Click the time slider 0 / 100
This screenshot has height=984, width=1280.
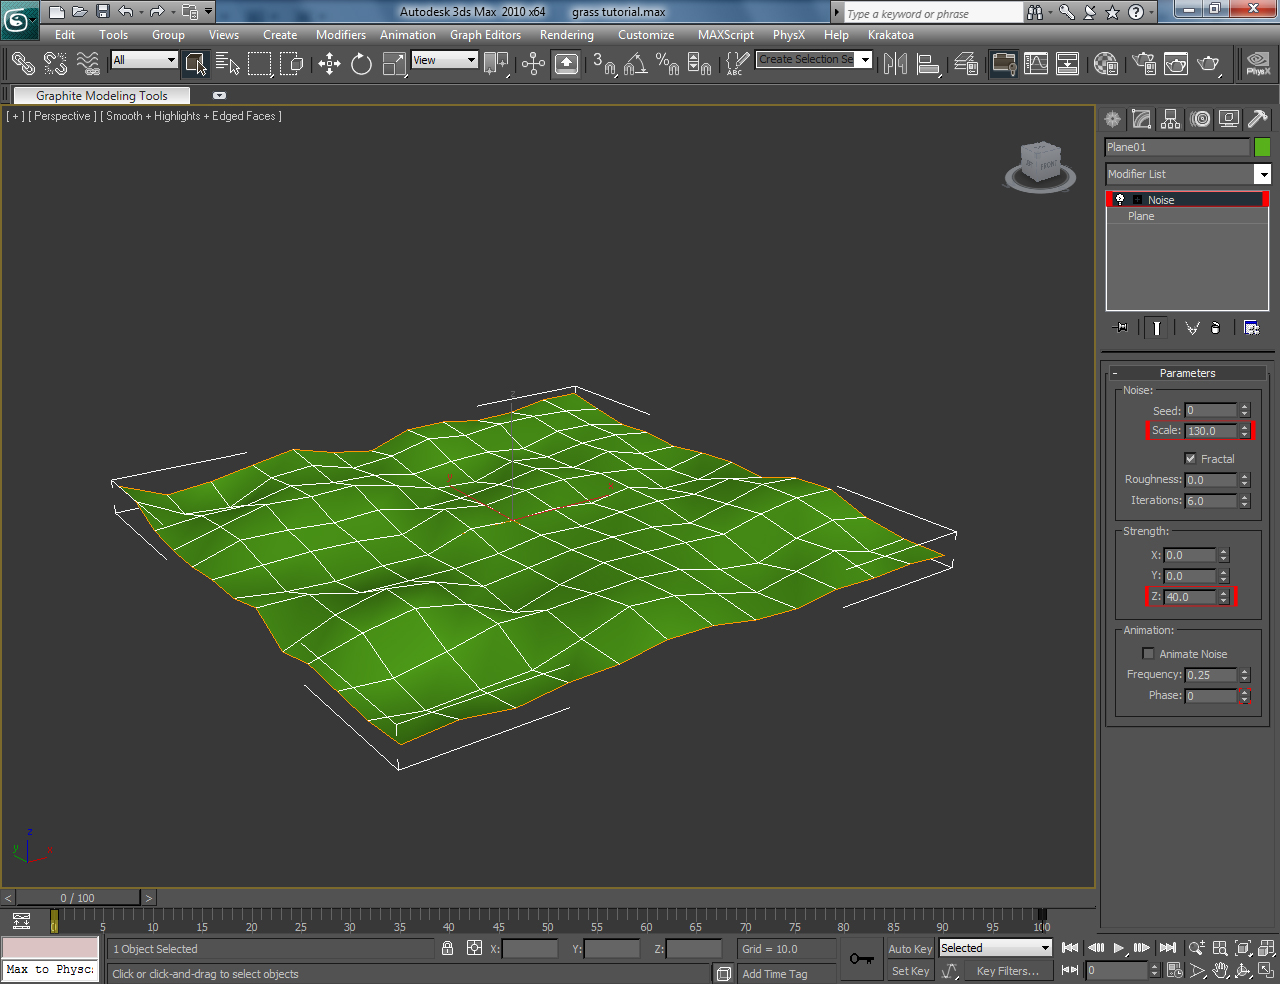[77, 898]
